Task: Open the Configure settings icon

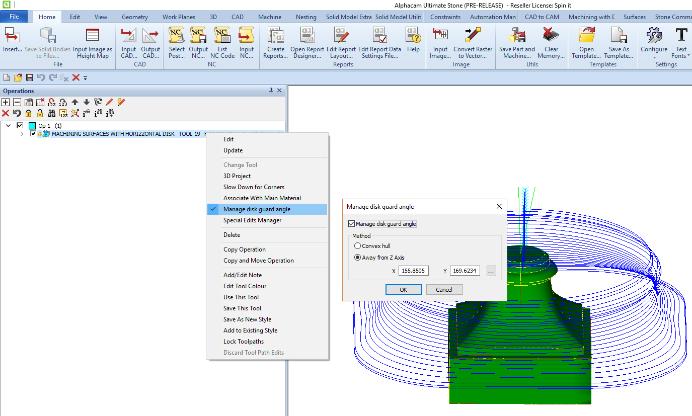Action: click(x=654, y=42)
